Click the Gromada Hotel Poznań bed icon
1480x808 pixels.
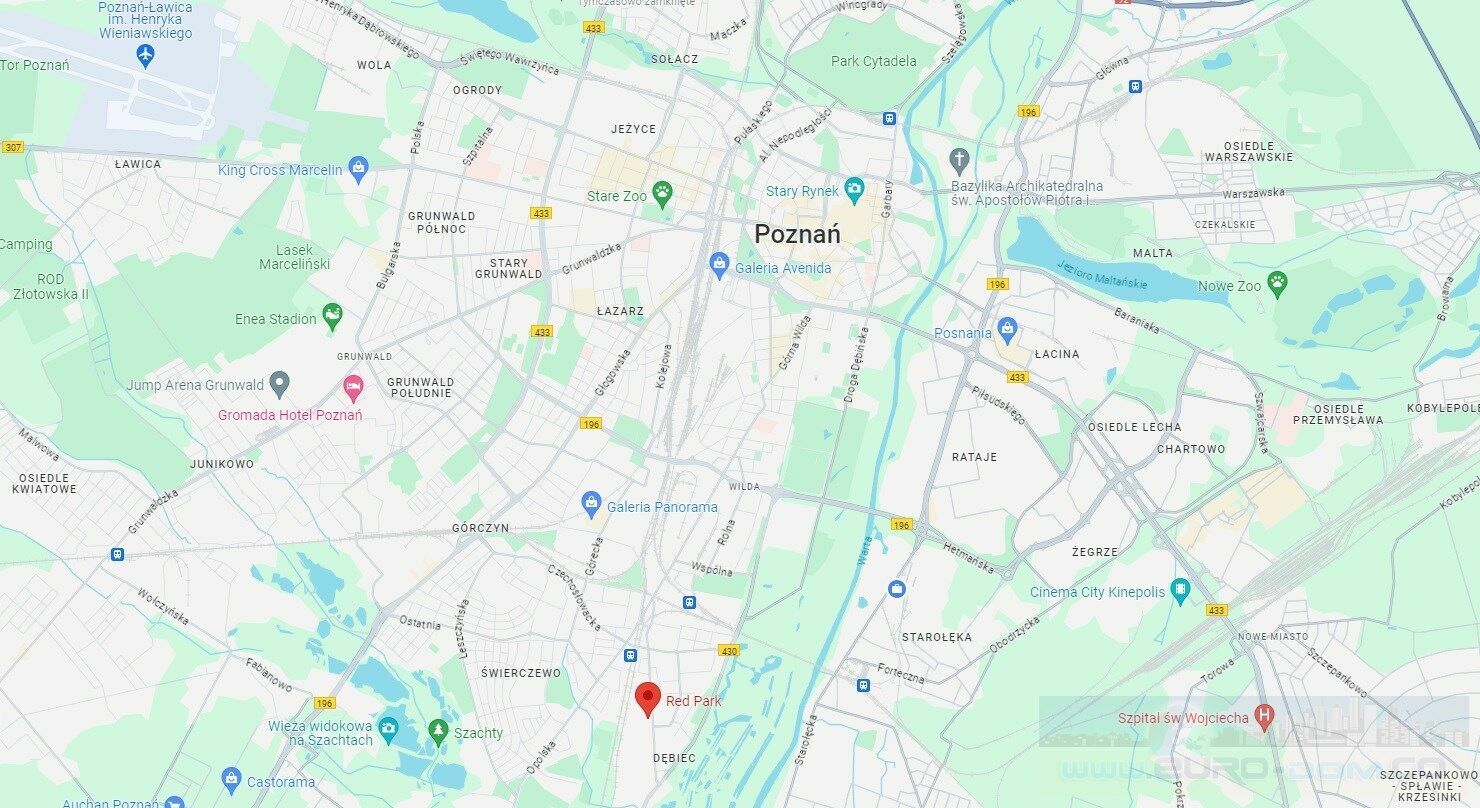352,386
